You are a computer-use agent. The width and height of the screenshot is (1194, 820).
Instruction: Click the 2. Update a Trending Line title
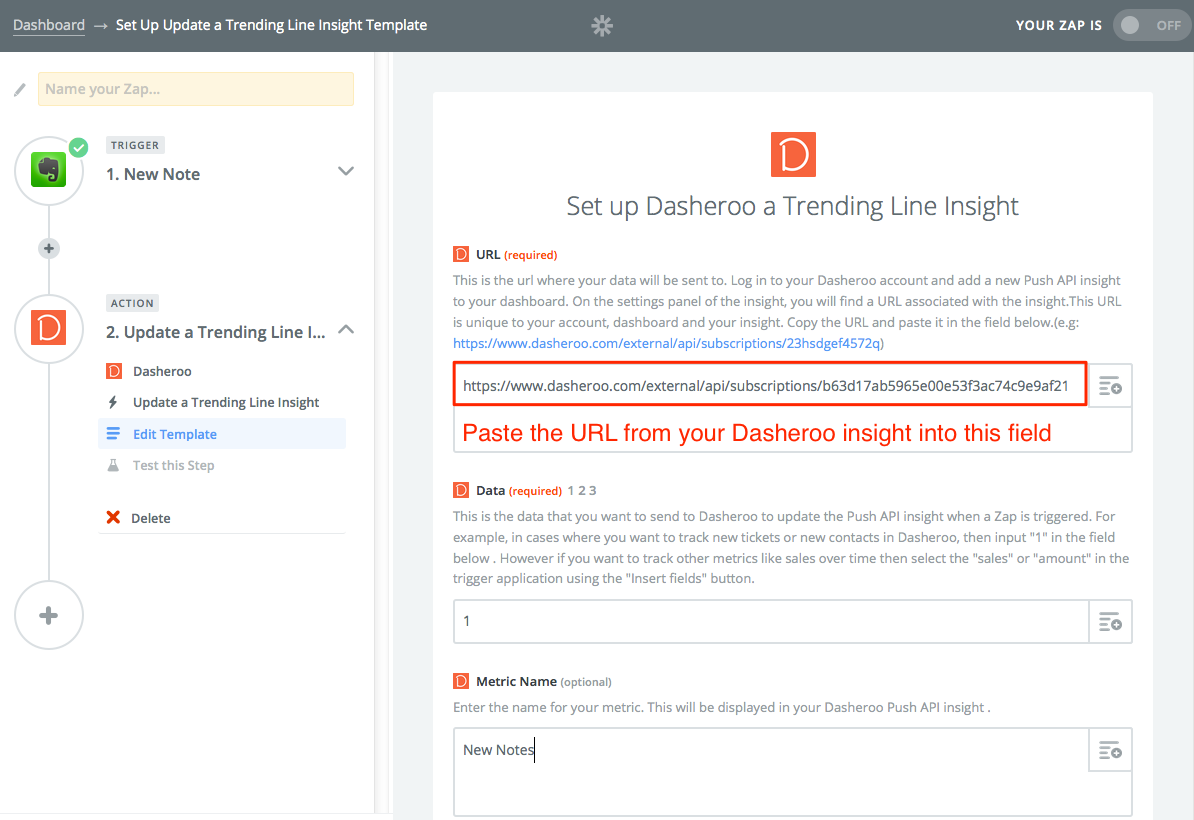(x=215, y=333)
